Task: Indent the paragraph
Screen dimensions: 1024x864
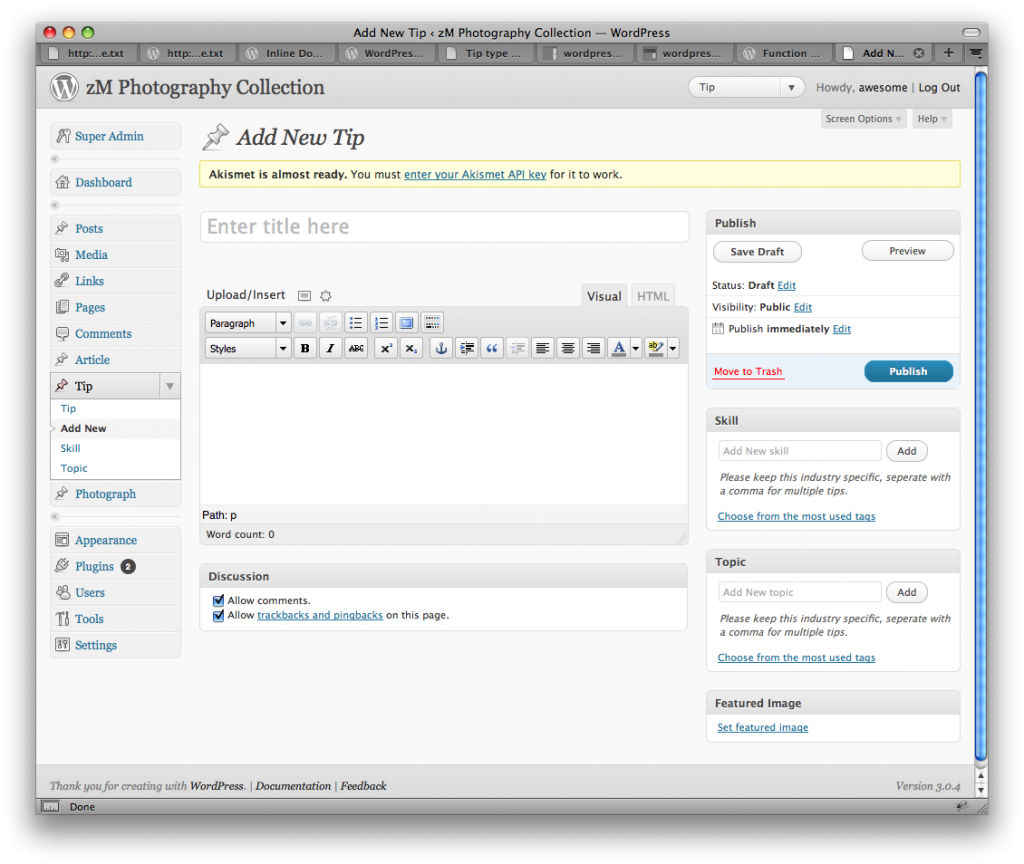Action: coord(467,348)
